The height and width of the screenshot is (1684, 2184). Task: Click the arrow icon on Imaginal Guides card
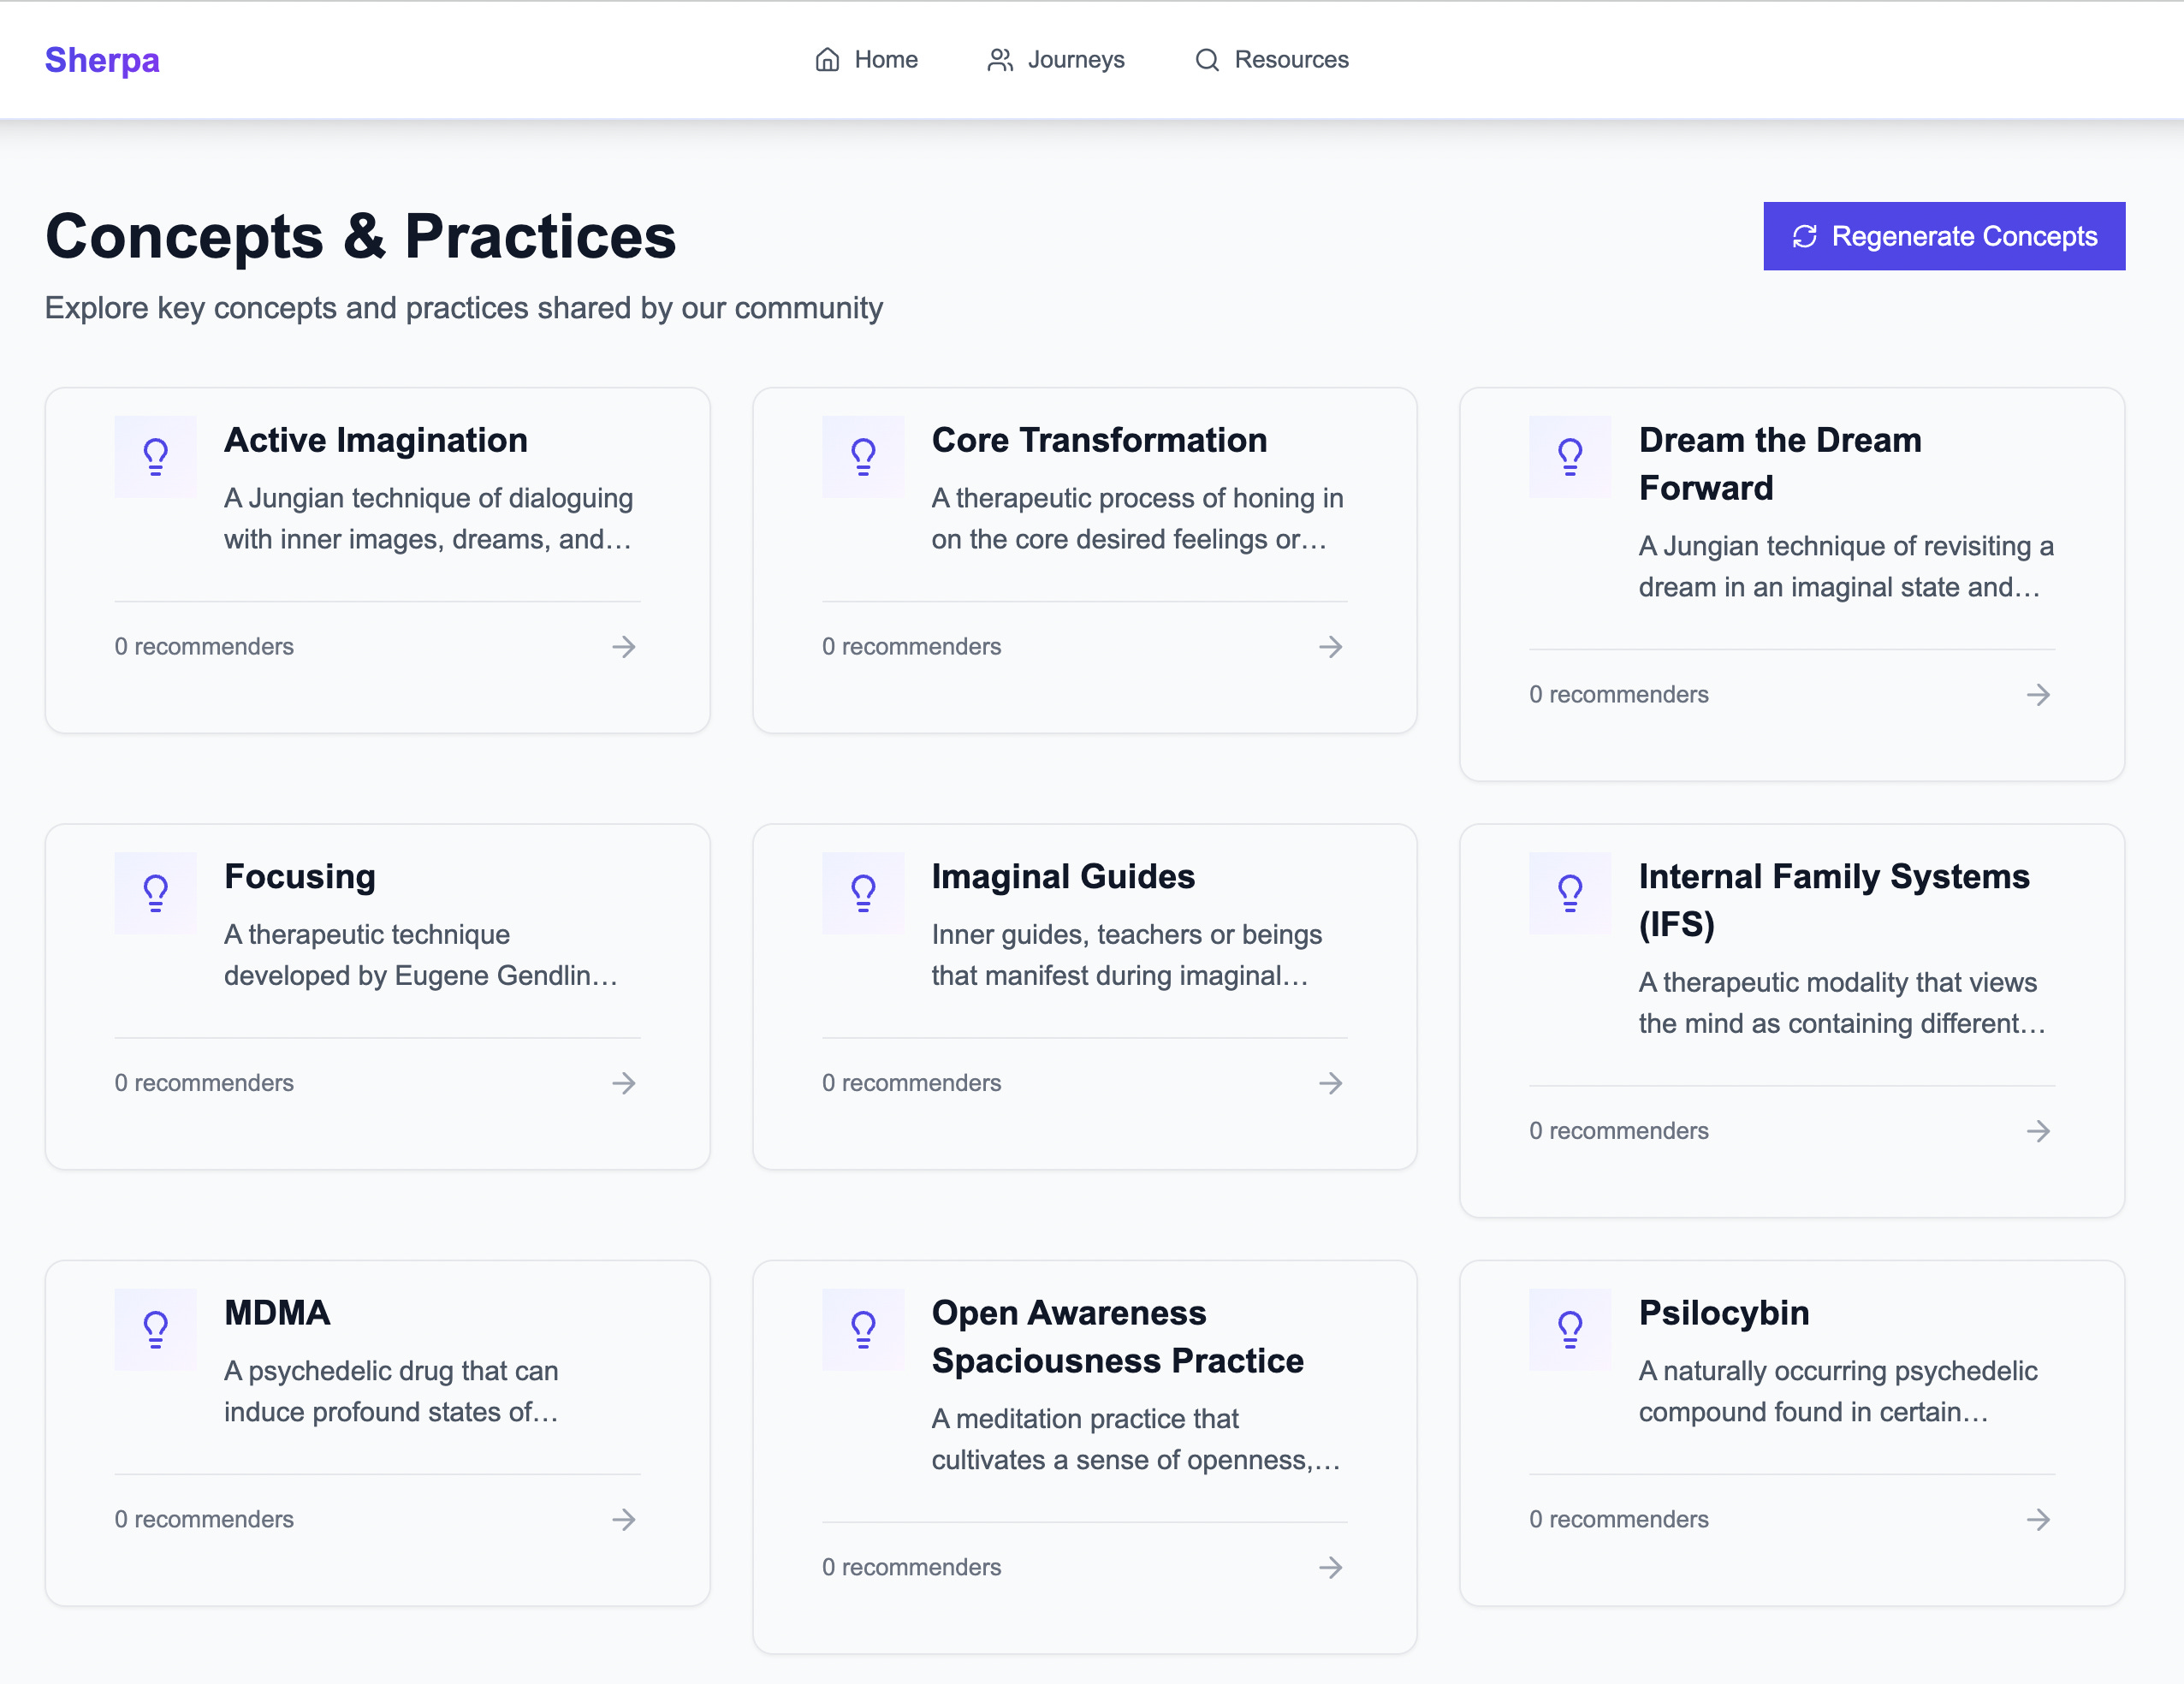click(x=1330, y=1083)
